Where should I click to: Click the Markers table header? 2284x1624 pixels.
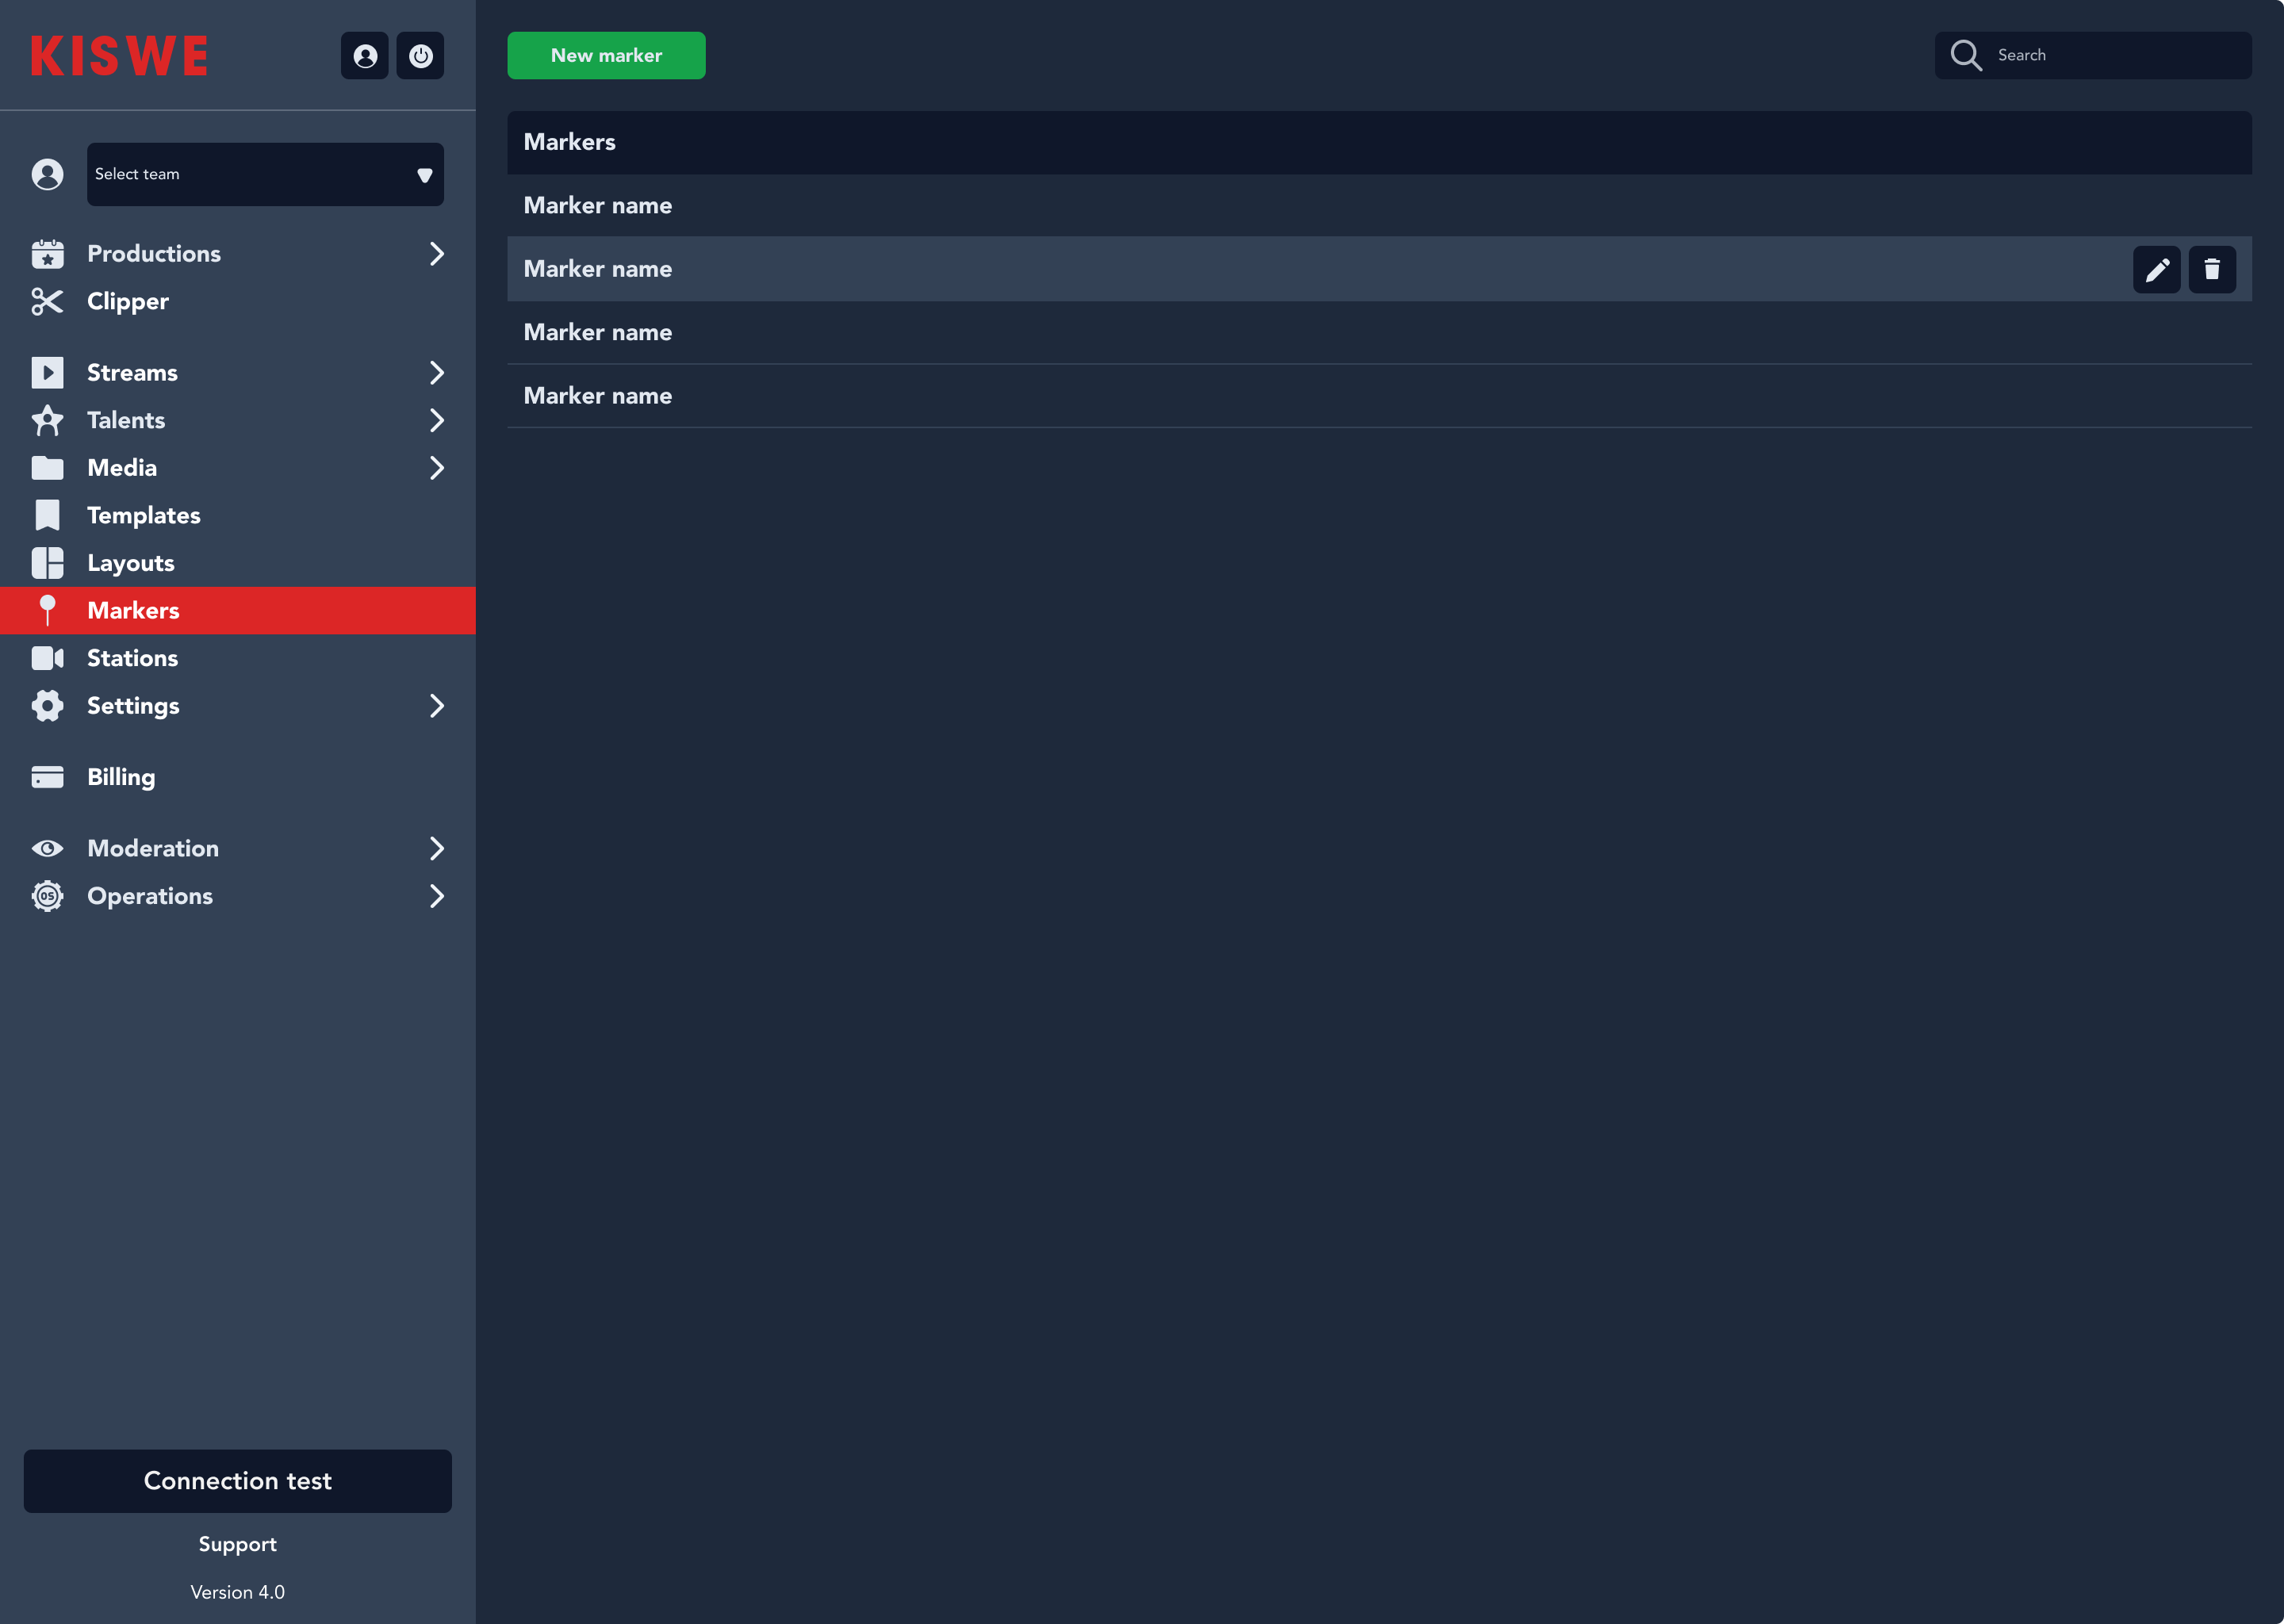pyautogui.click(x=1380, y=142)
